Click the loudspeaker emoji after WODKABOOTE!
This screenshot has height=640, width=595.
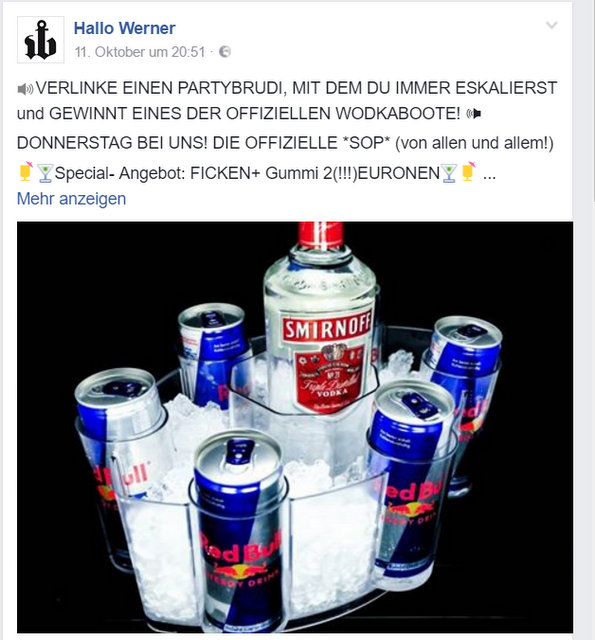point(474,114)
